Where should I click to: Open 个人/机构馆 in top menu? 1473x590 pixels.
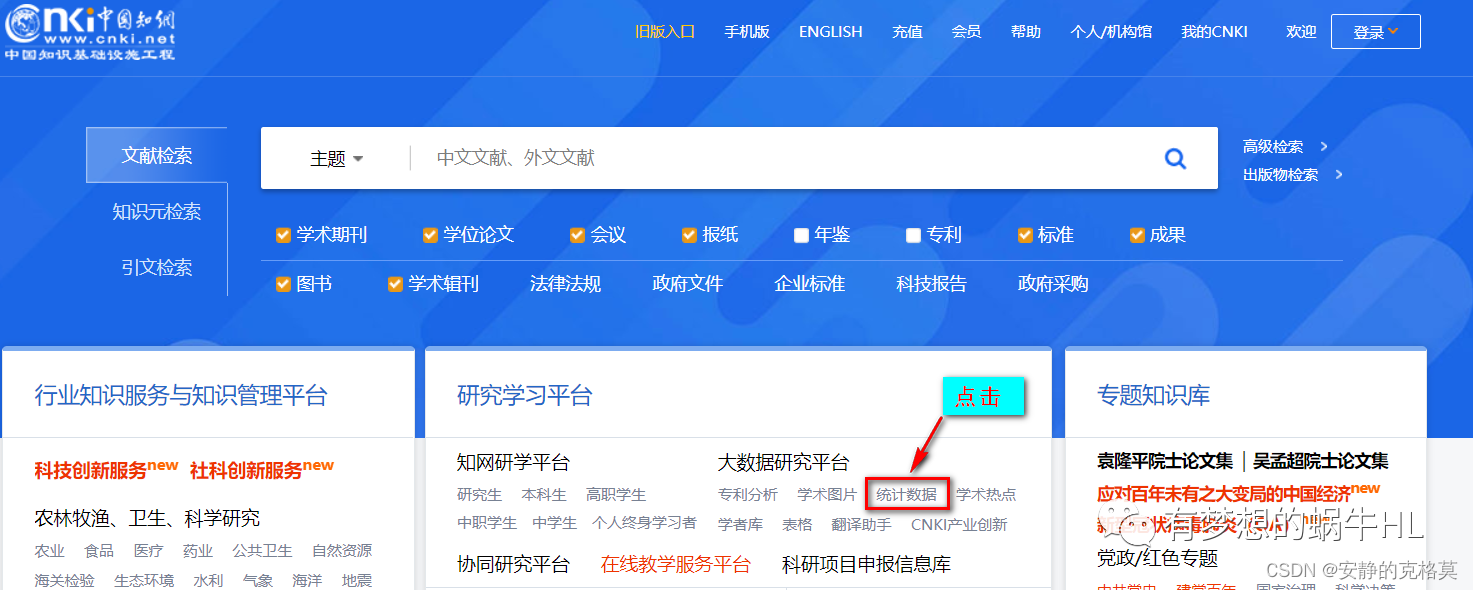click(1111, 32)
